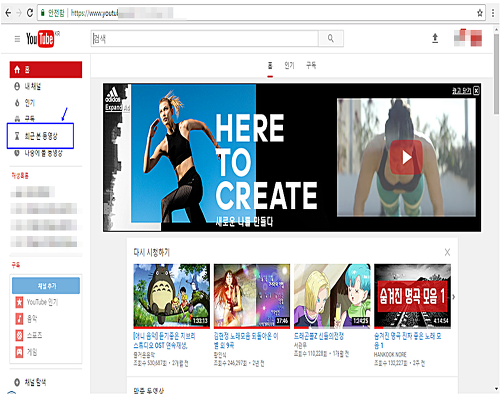Screen dimensions: 500x398
Task: Open the Chrome three-dot menu
Action: pyautogui.click(x=493, y=13)
